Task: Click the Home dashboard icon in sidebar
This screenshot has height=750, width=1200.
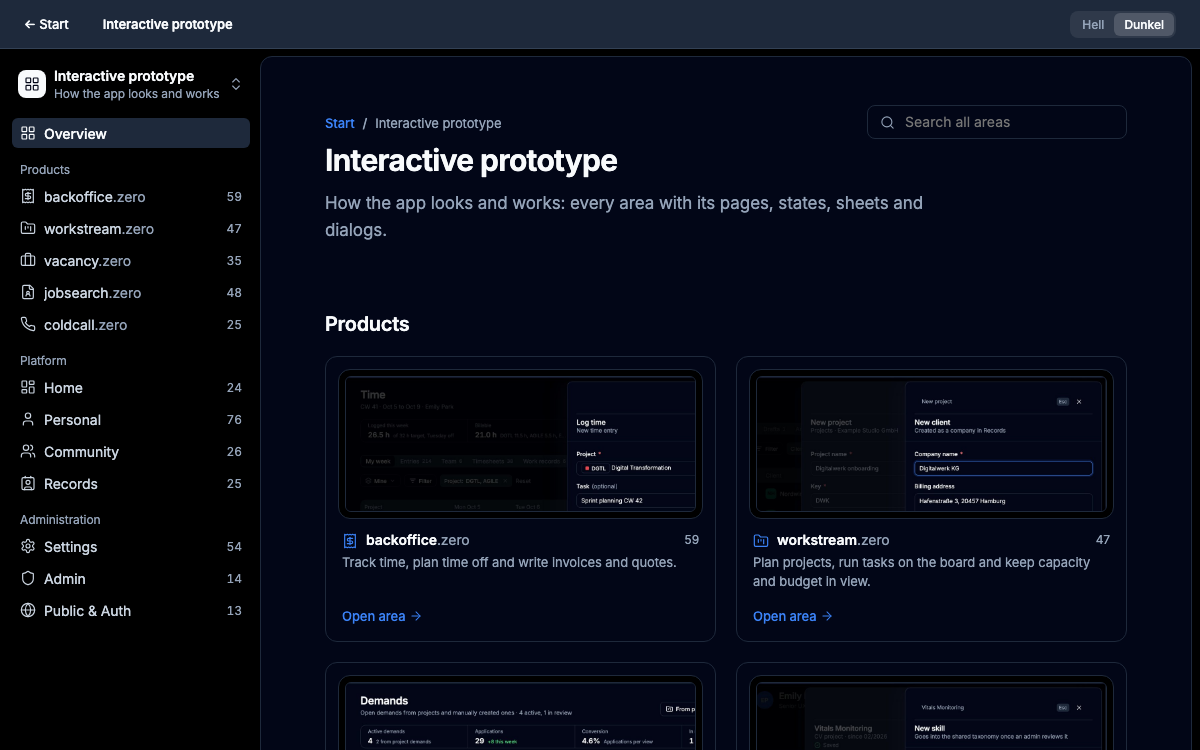Action: [x=28, y=388]
